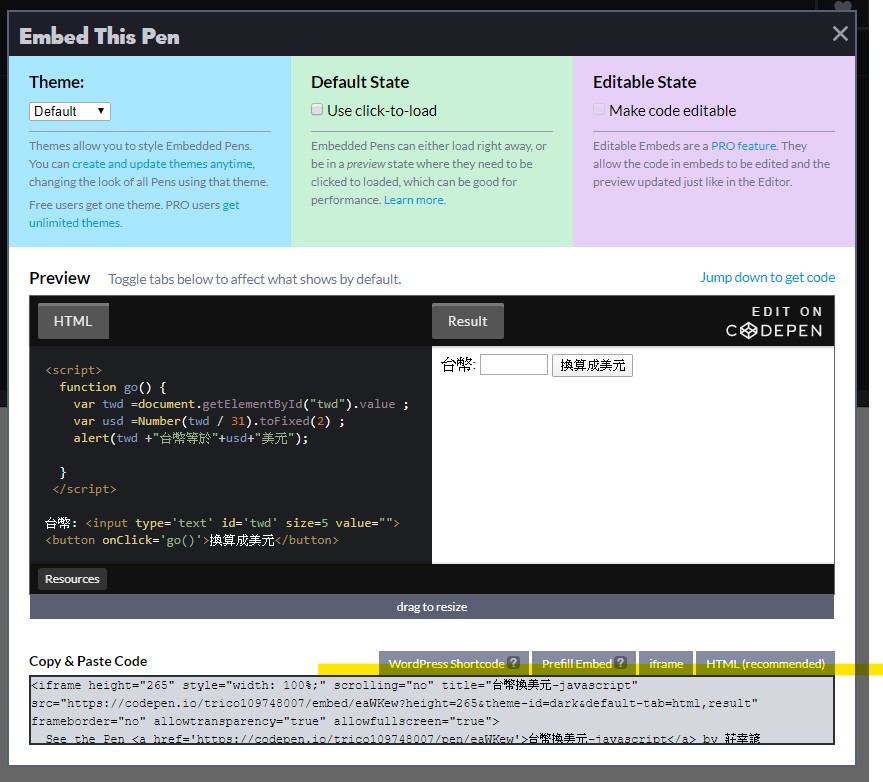Open the Theme dropdown showing Default

coord(70,111)
